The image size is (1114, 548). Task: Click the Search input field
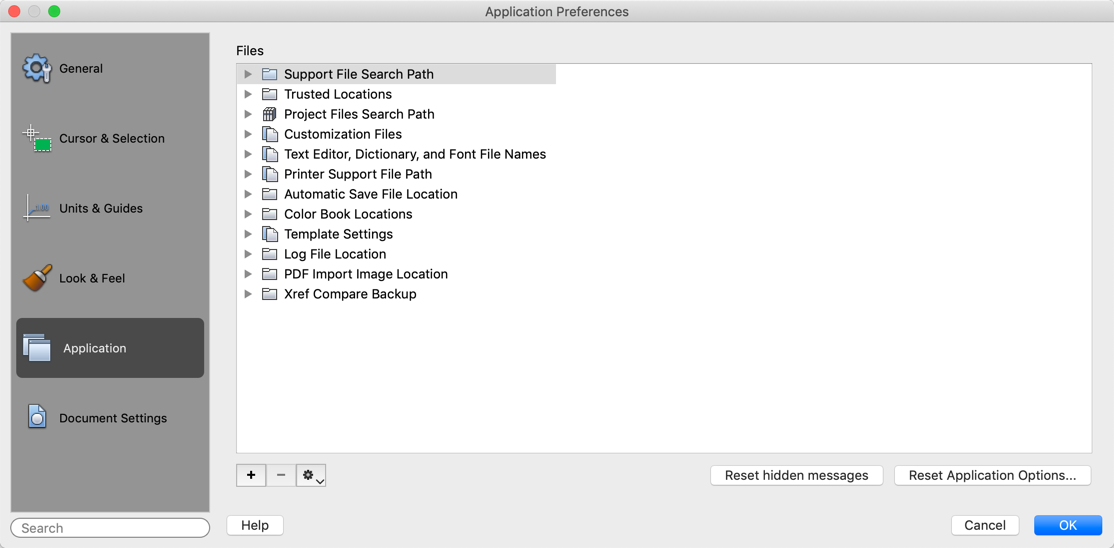click(110, 528)
